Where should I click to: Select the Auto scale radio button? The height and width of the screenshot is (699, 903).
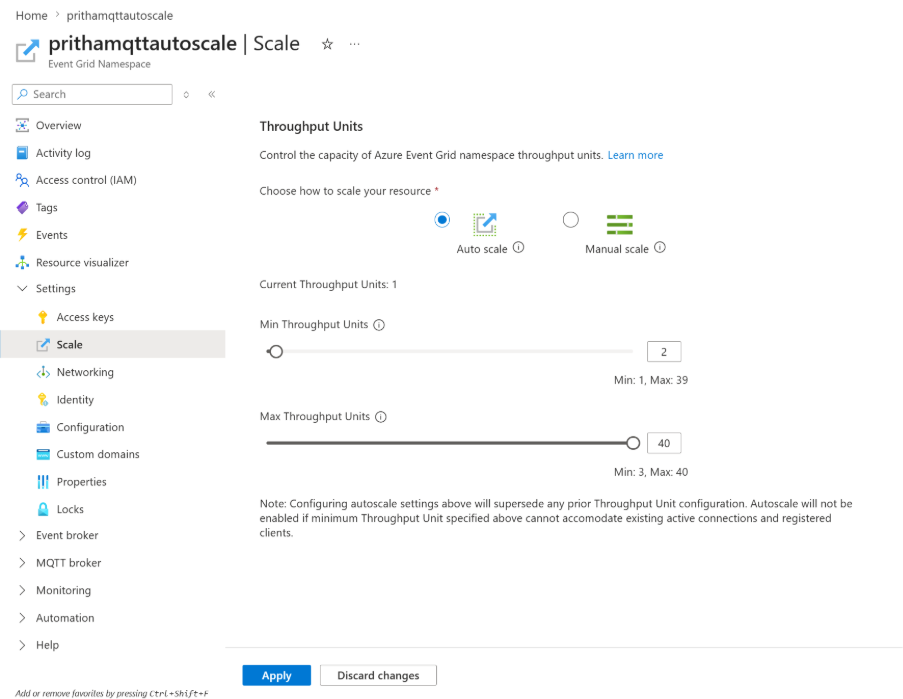tap(442, 220)
